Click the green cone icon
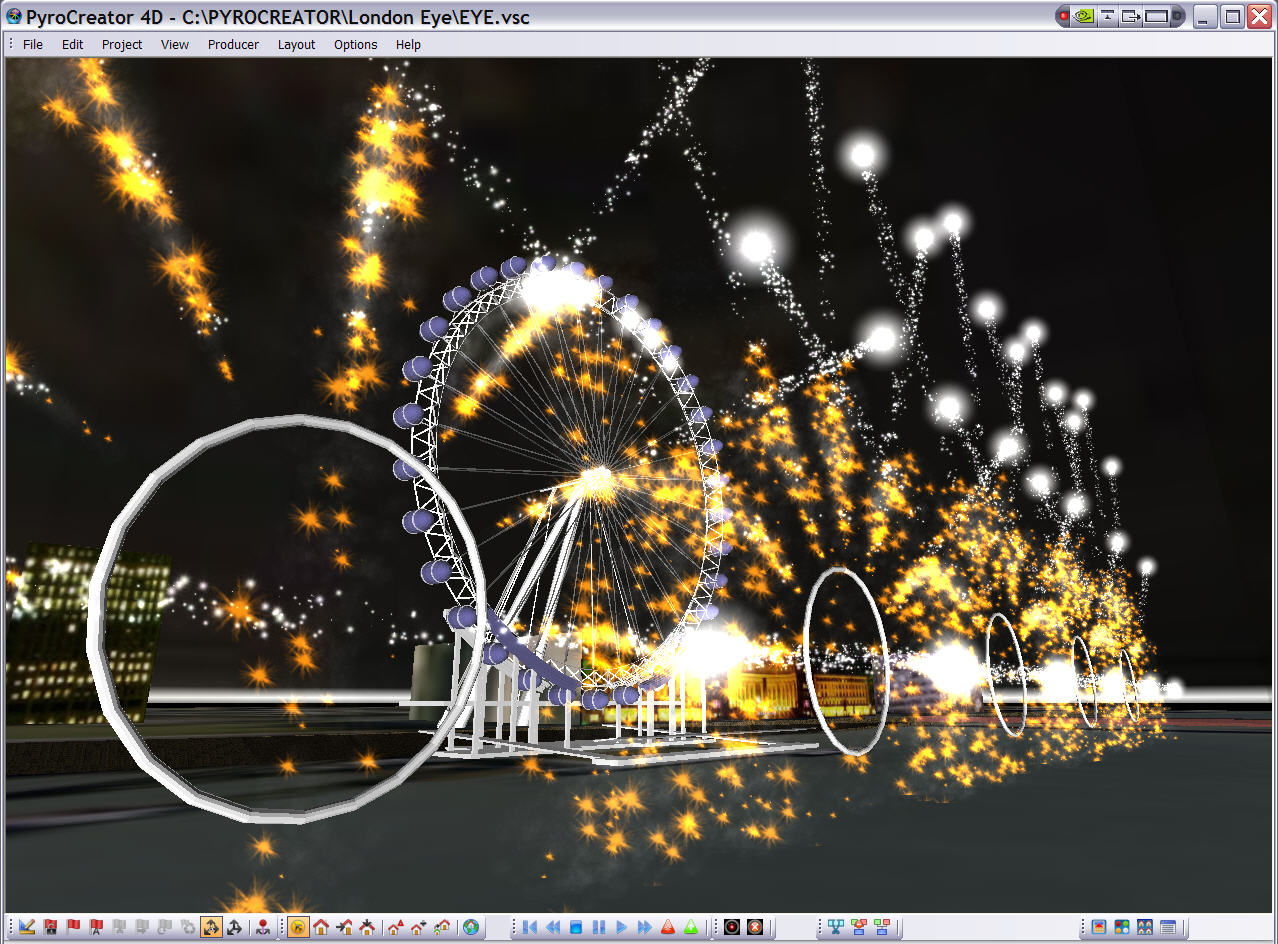This screenshot has width=1278, height=944. coord(691,927)
